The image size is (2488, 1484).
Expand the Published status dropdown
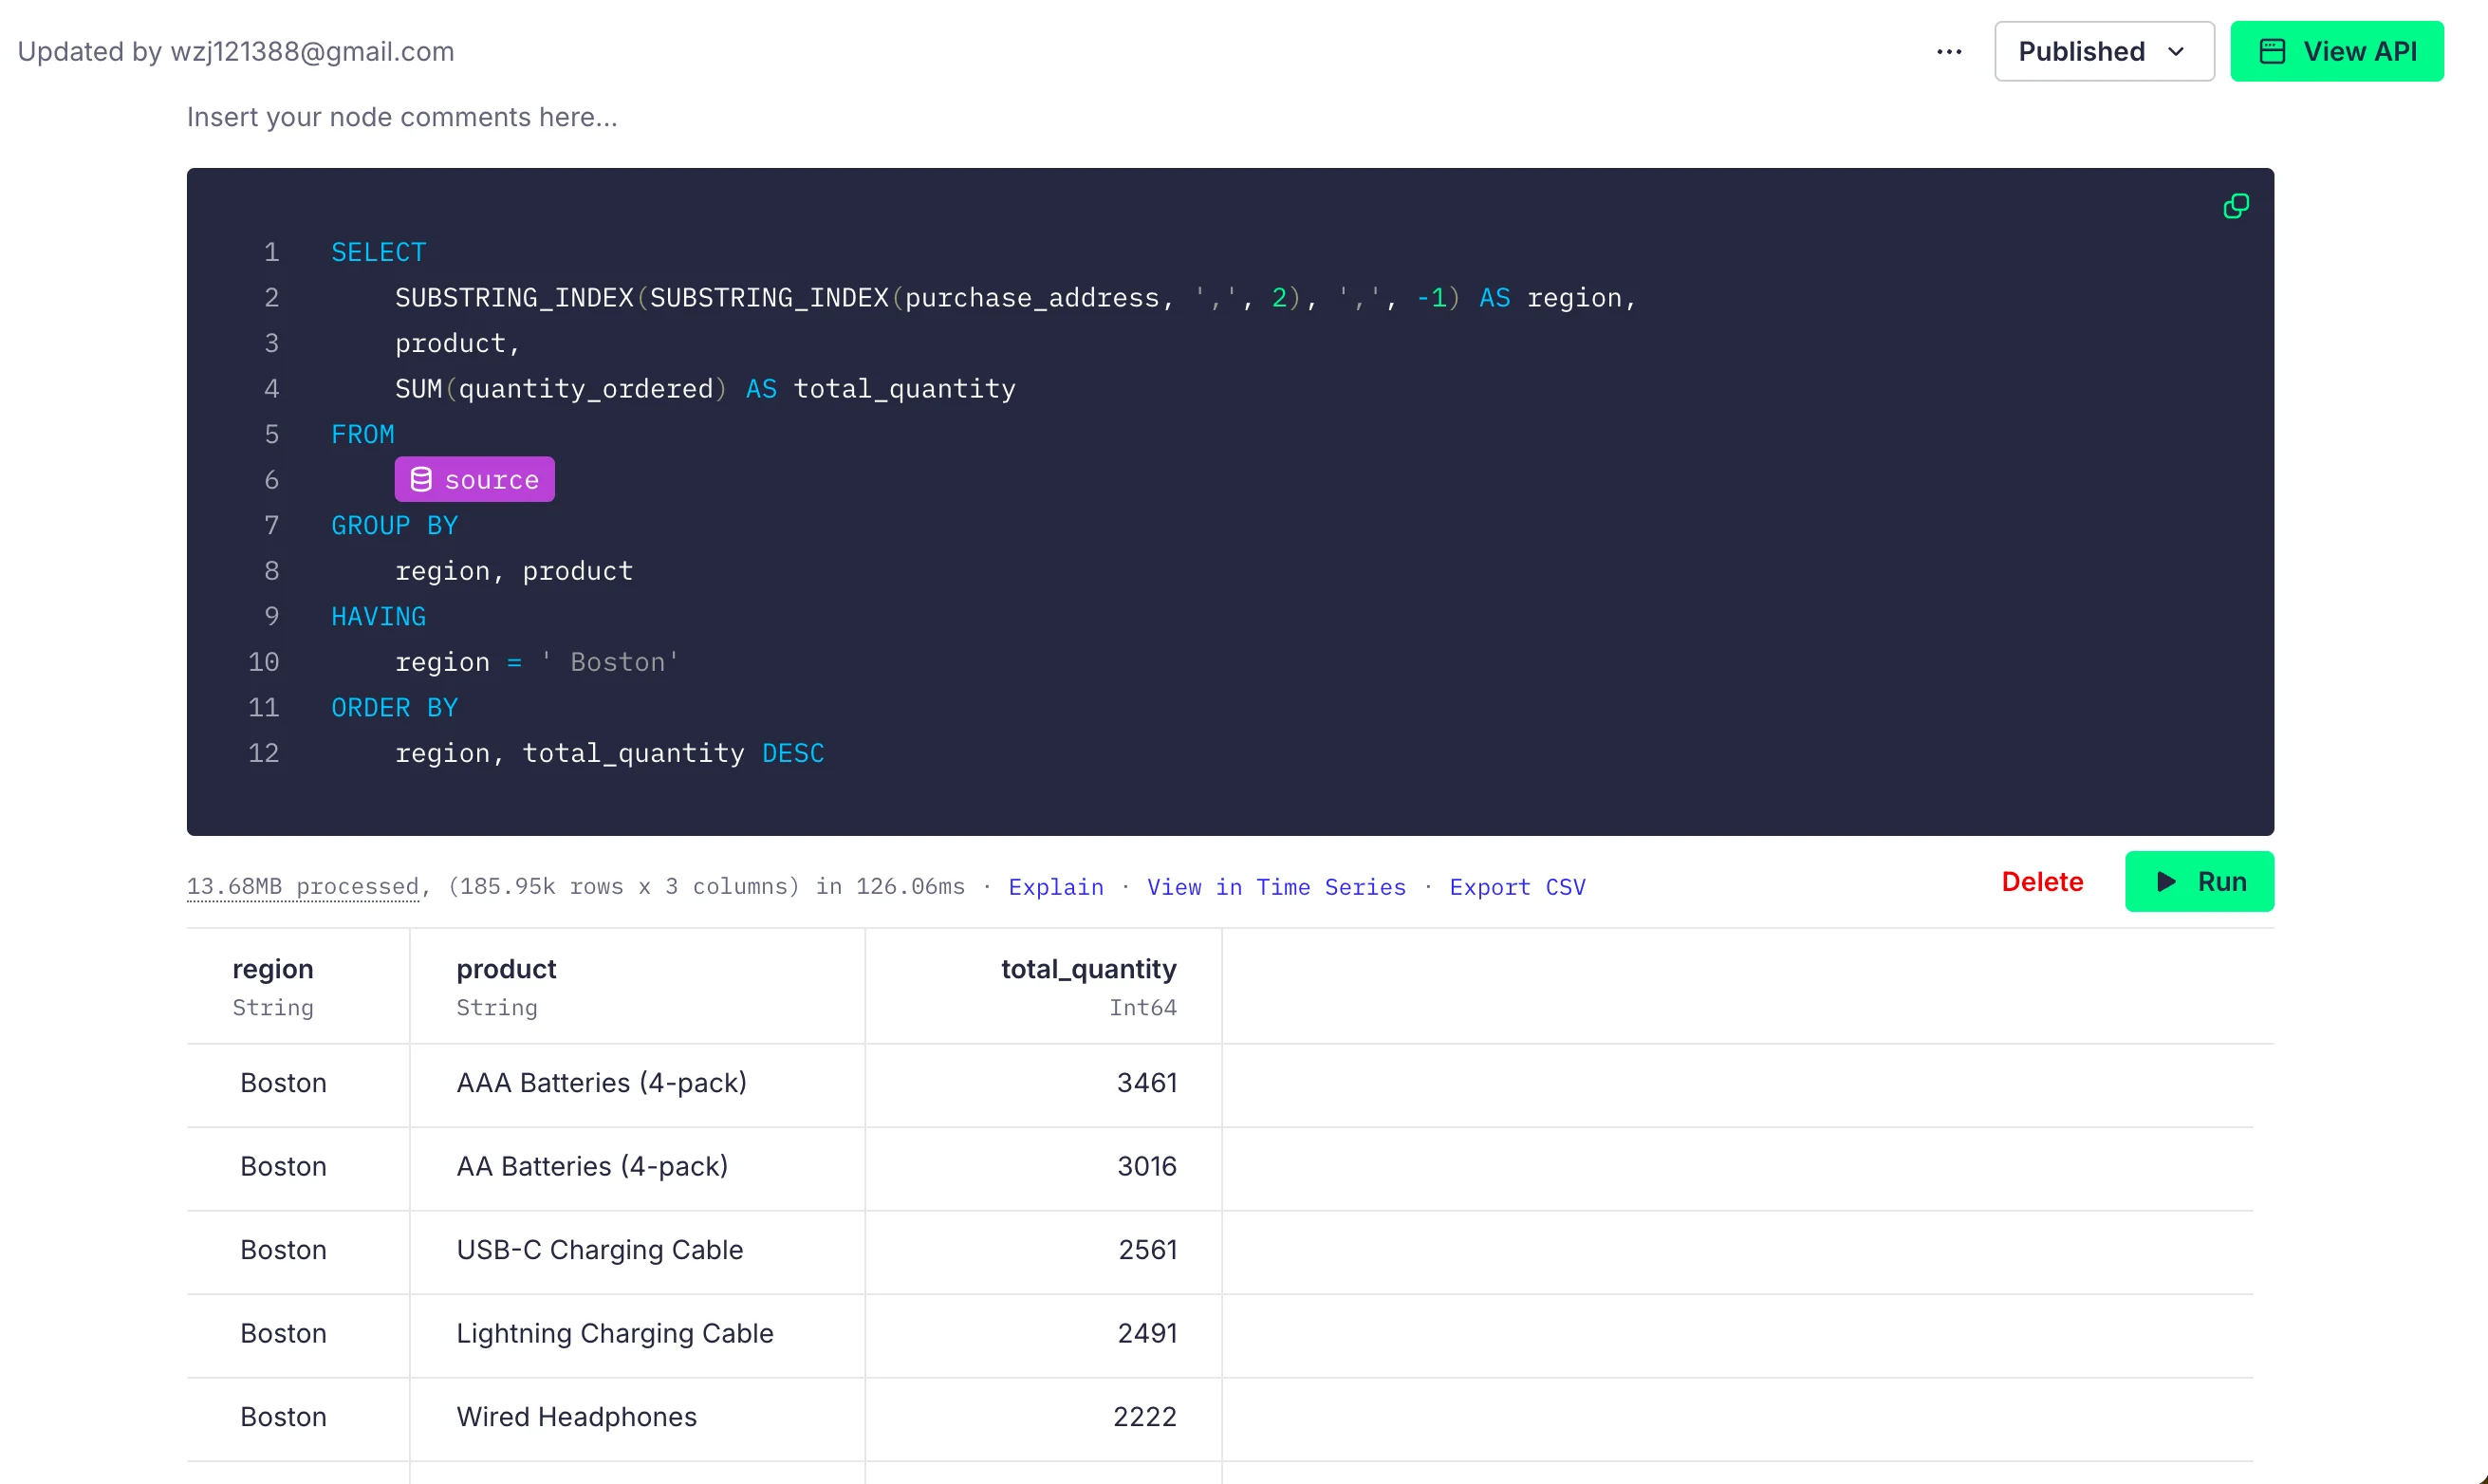2103,52
